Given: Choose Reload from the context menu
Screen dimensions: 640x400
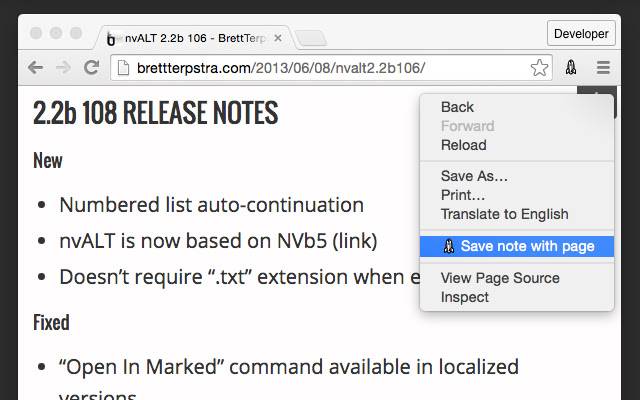Looking at the screenshot, I should tap(463, 145).
